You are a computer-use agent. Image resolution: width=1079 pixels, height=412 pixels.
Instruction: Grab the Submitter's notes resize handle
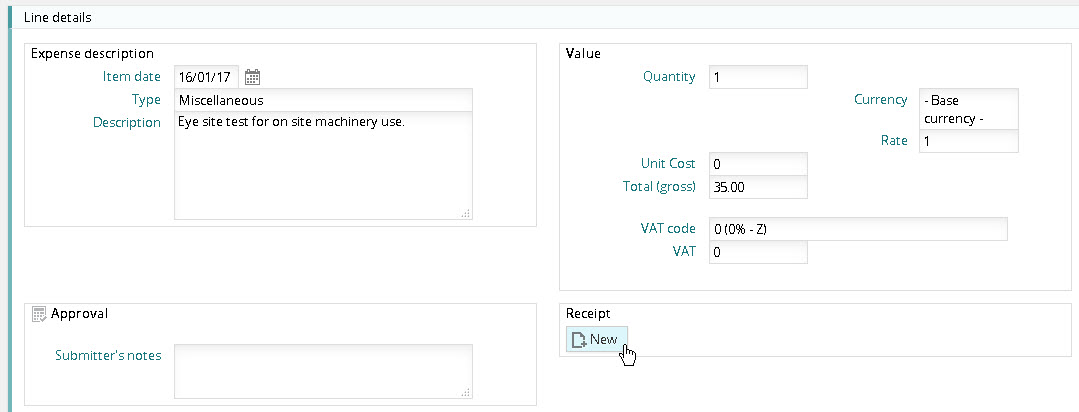point(466,394)
